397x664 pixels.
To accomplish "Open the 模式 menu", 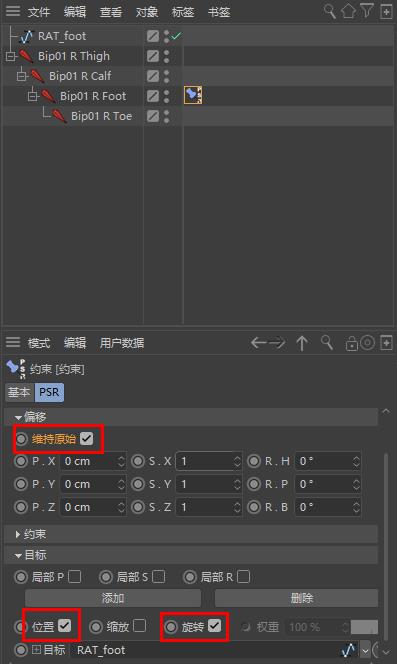I will [x=39, y=343].
